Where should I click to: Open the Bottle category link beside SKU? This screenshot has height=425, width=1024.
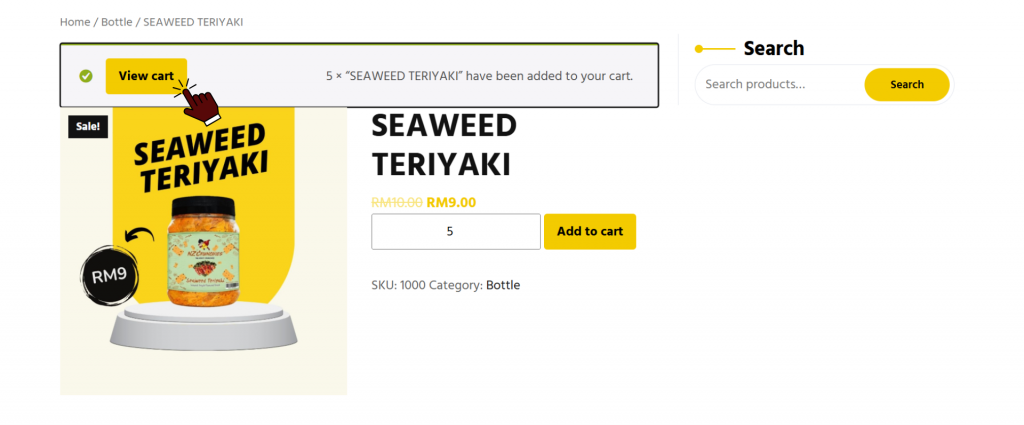coord(503,285)
